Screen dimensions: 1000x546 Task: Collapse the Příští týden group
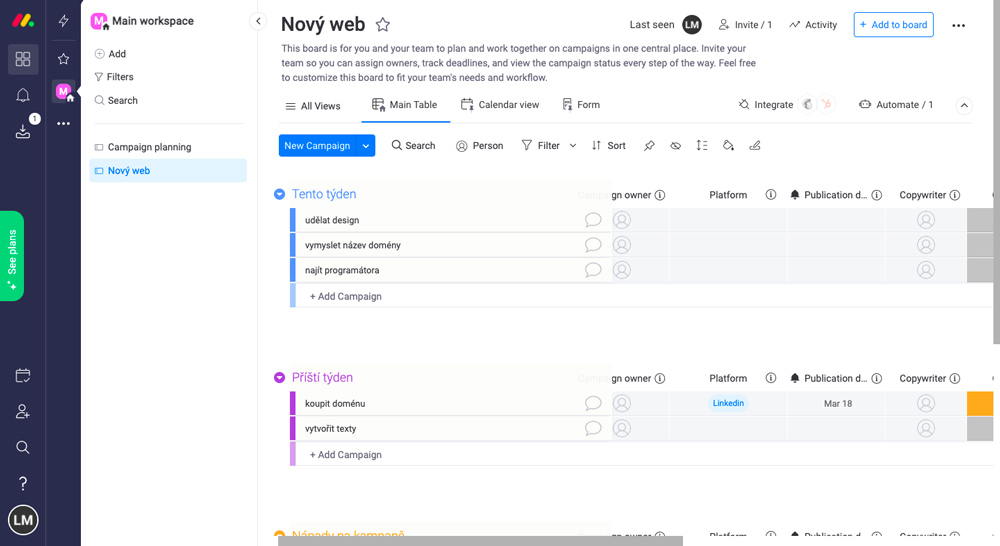[x=279, y=378]
